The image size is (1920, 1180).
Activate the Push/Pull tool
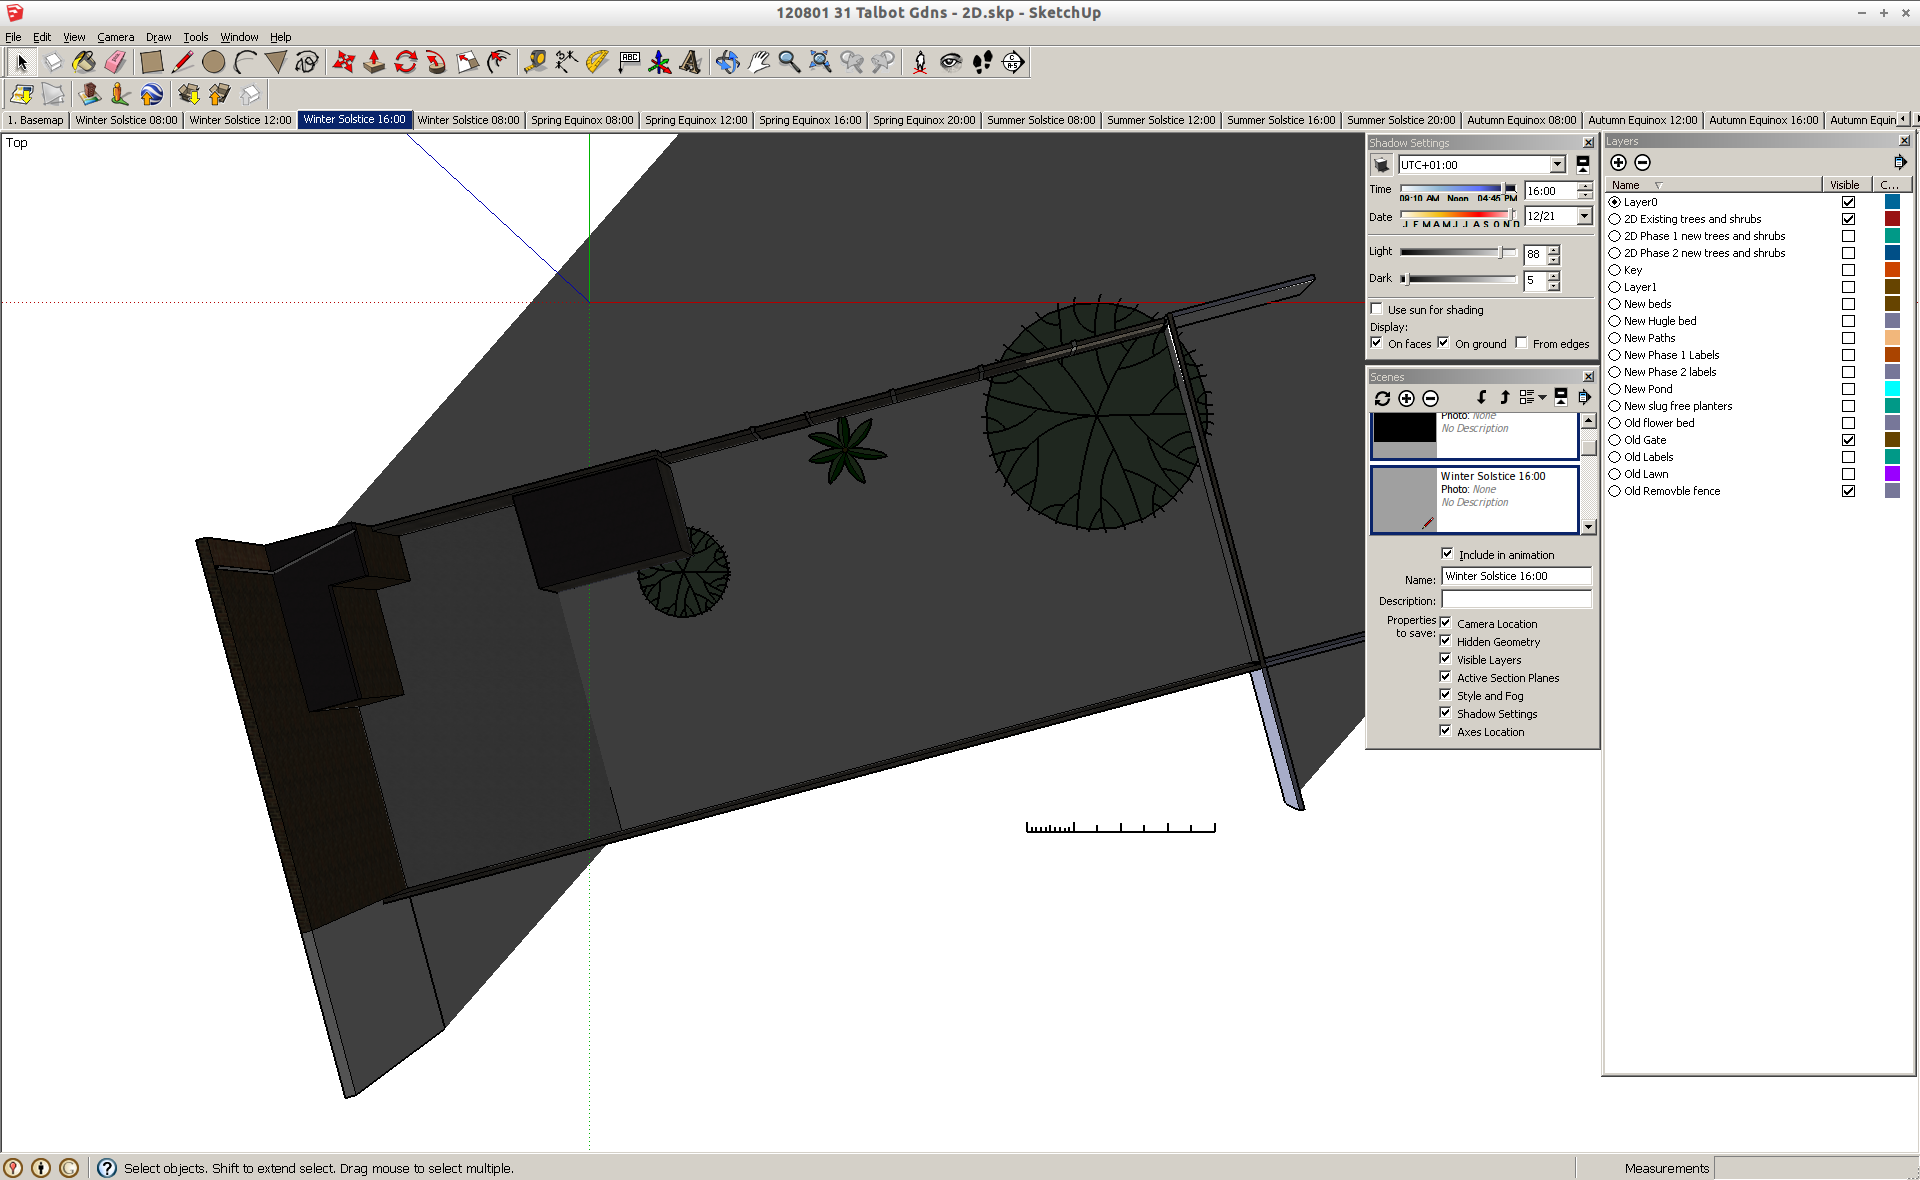(374, 62)
